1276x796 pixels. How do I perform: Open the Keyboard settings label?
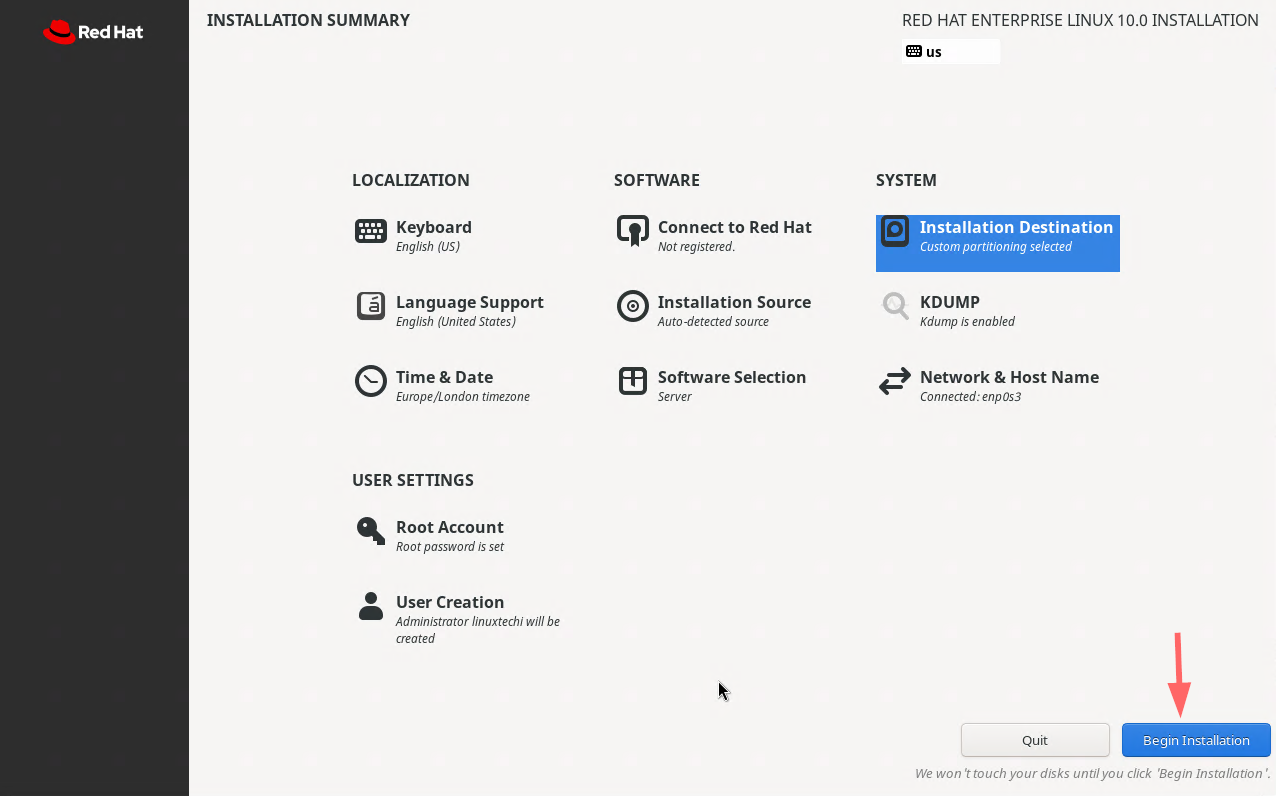coord(434,227)
